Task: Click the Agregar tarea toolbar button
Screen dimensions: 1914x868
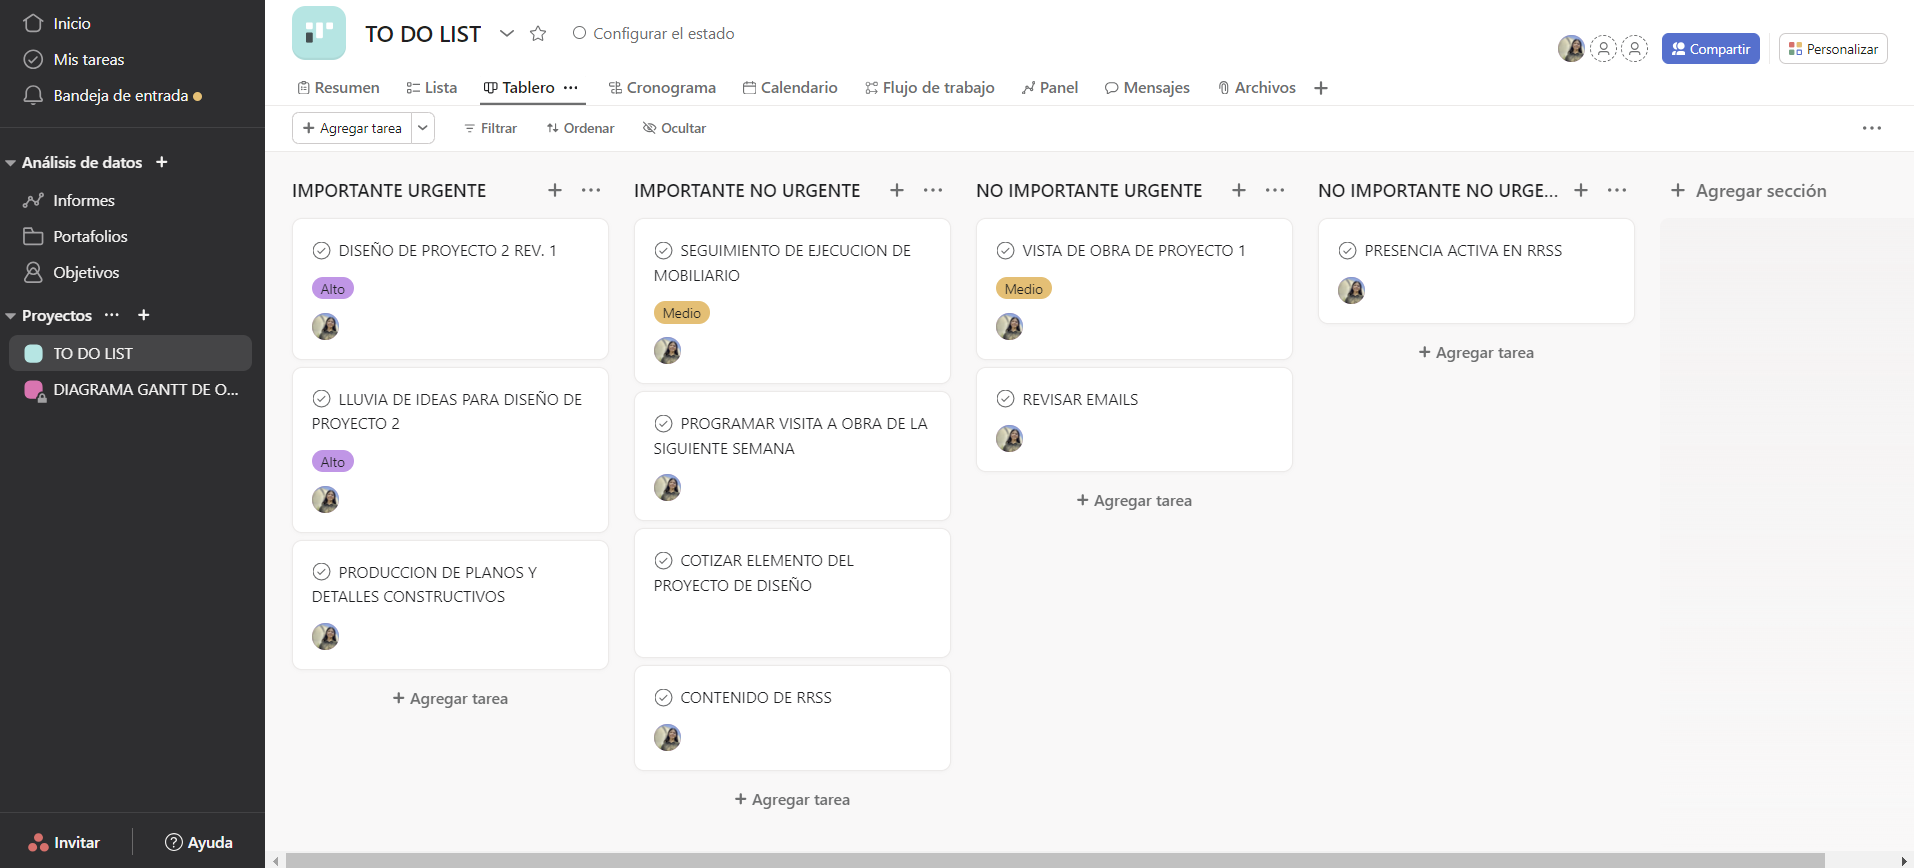Action: click(x=352, y=128)
